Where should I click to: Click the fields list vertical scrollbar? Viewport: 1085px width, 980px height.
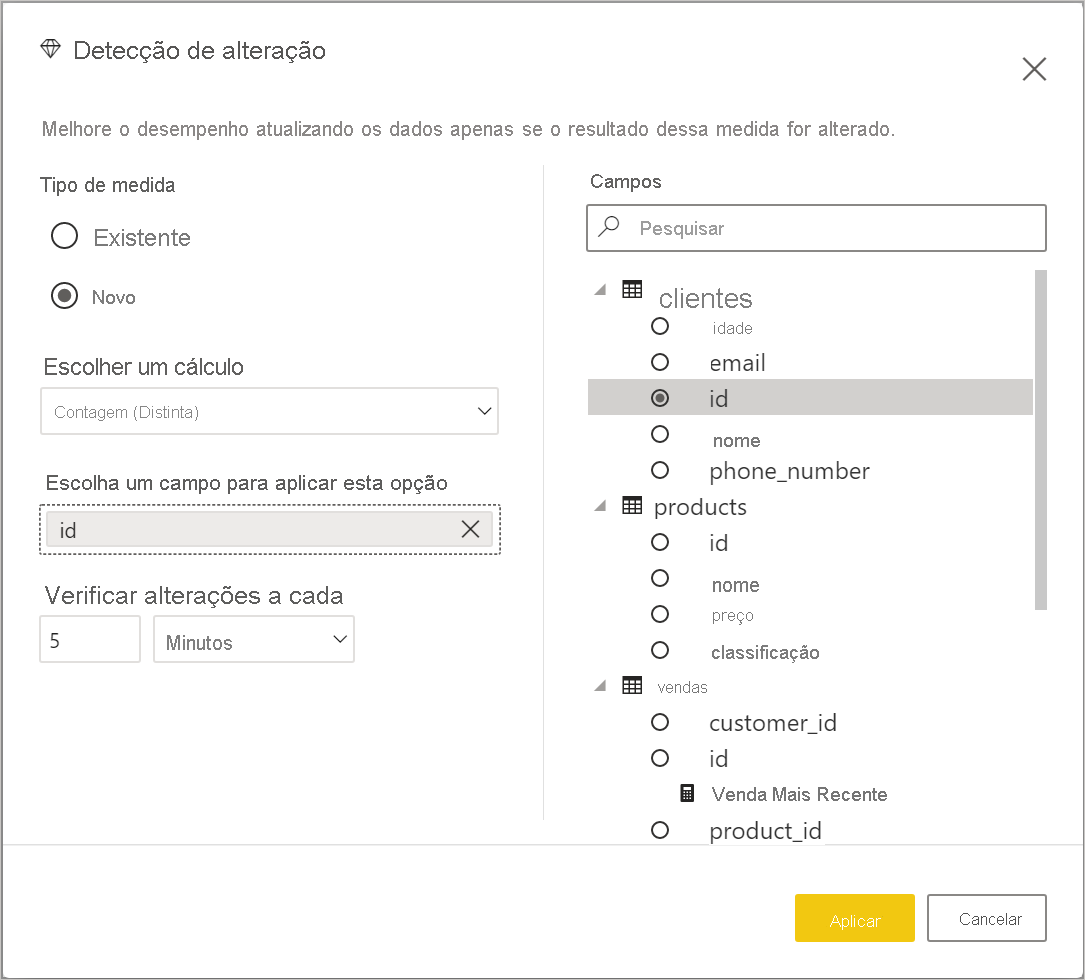click(x=1040, y=440)
